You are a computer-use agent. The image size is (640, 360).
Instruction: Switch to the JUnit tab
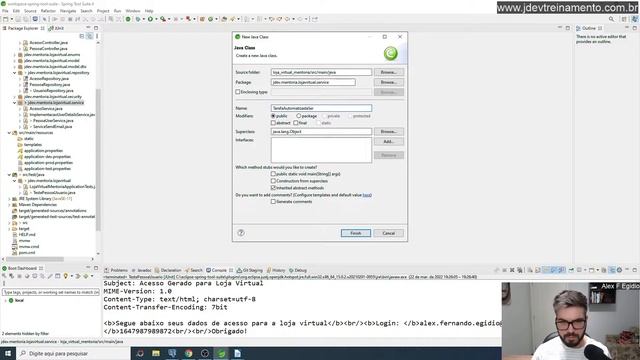click(57, 28)
